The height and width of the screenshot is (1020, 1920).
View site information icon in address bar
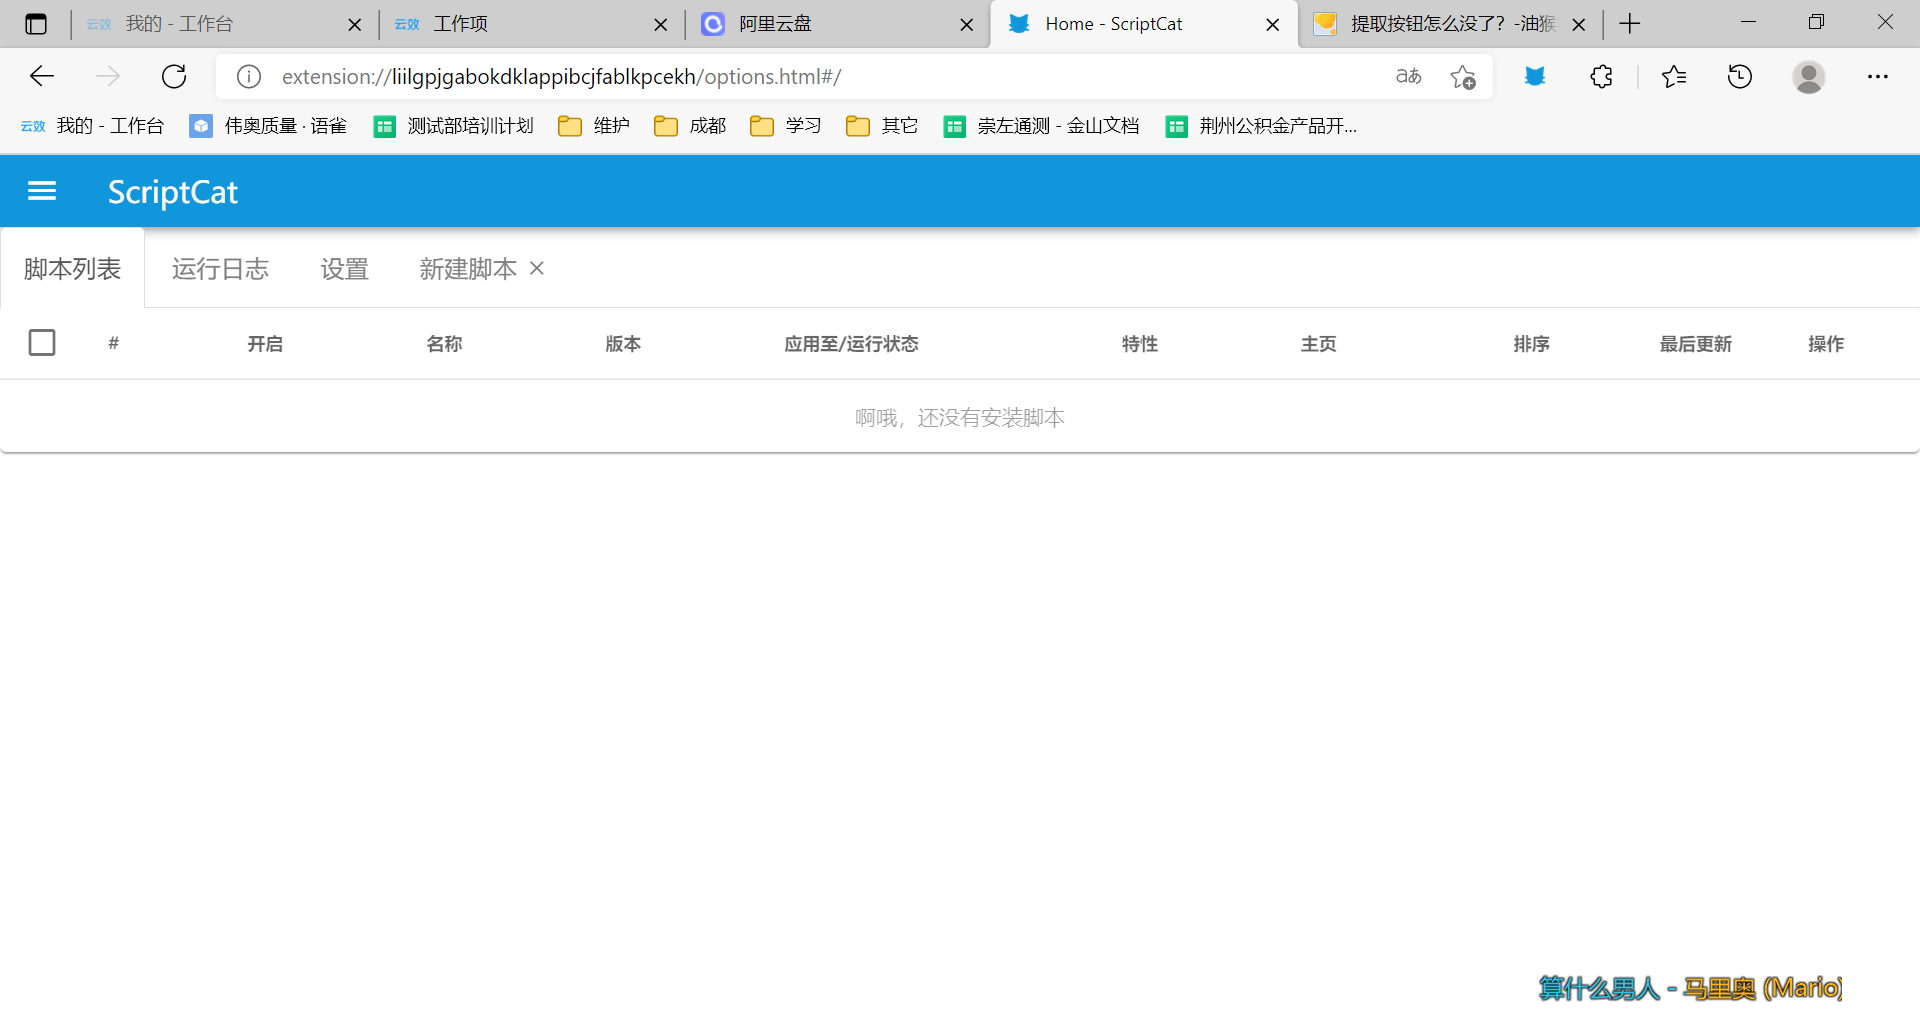click(249, 76)
